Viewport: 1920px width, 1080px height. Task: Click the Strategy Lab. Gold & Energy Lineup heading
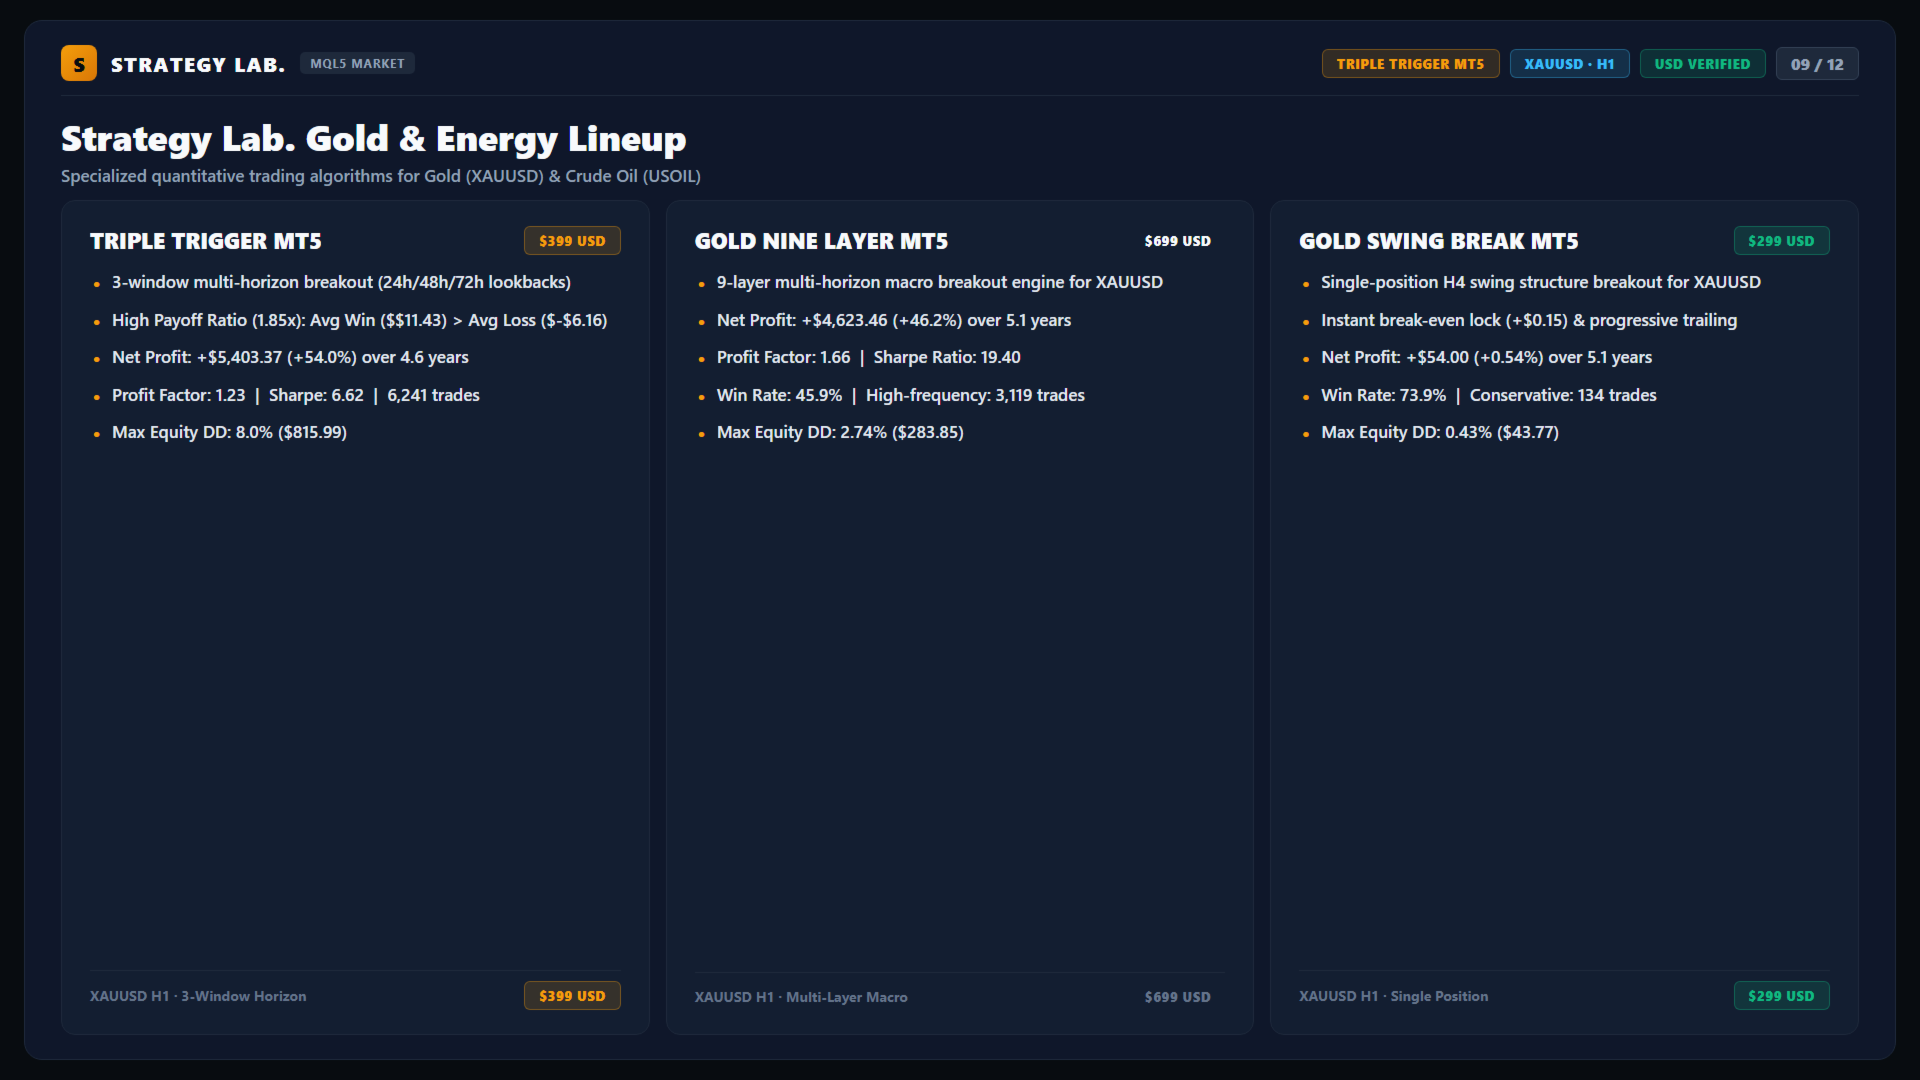(373, 138)
